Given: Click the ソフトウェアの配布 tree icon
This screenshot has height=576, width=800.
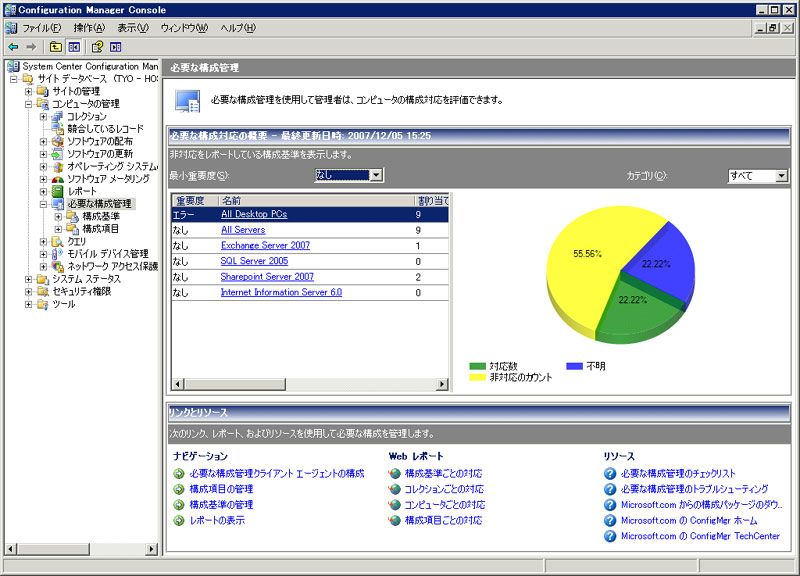Looking at the screenshot, I should pos(58,141).
